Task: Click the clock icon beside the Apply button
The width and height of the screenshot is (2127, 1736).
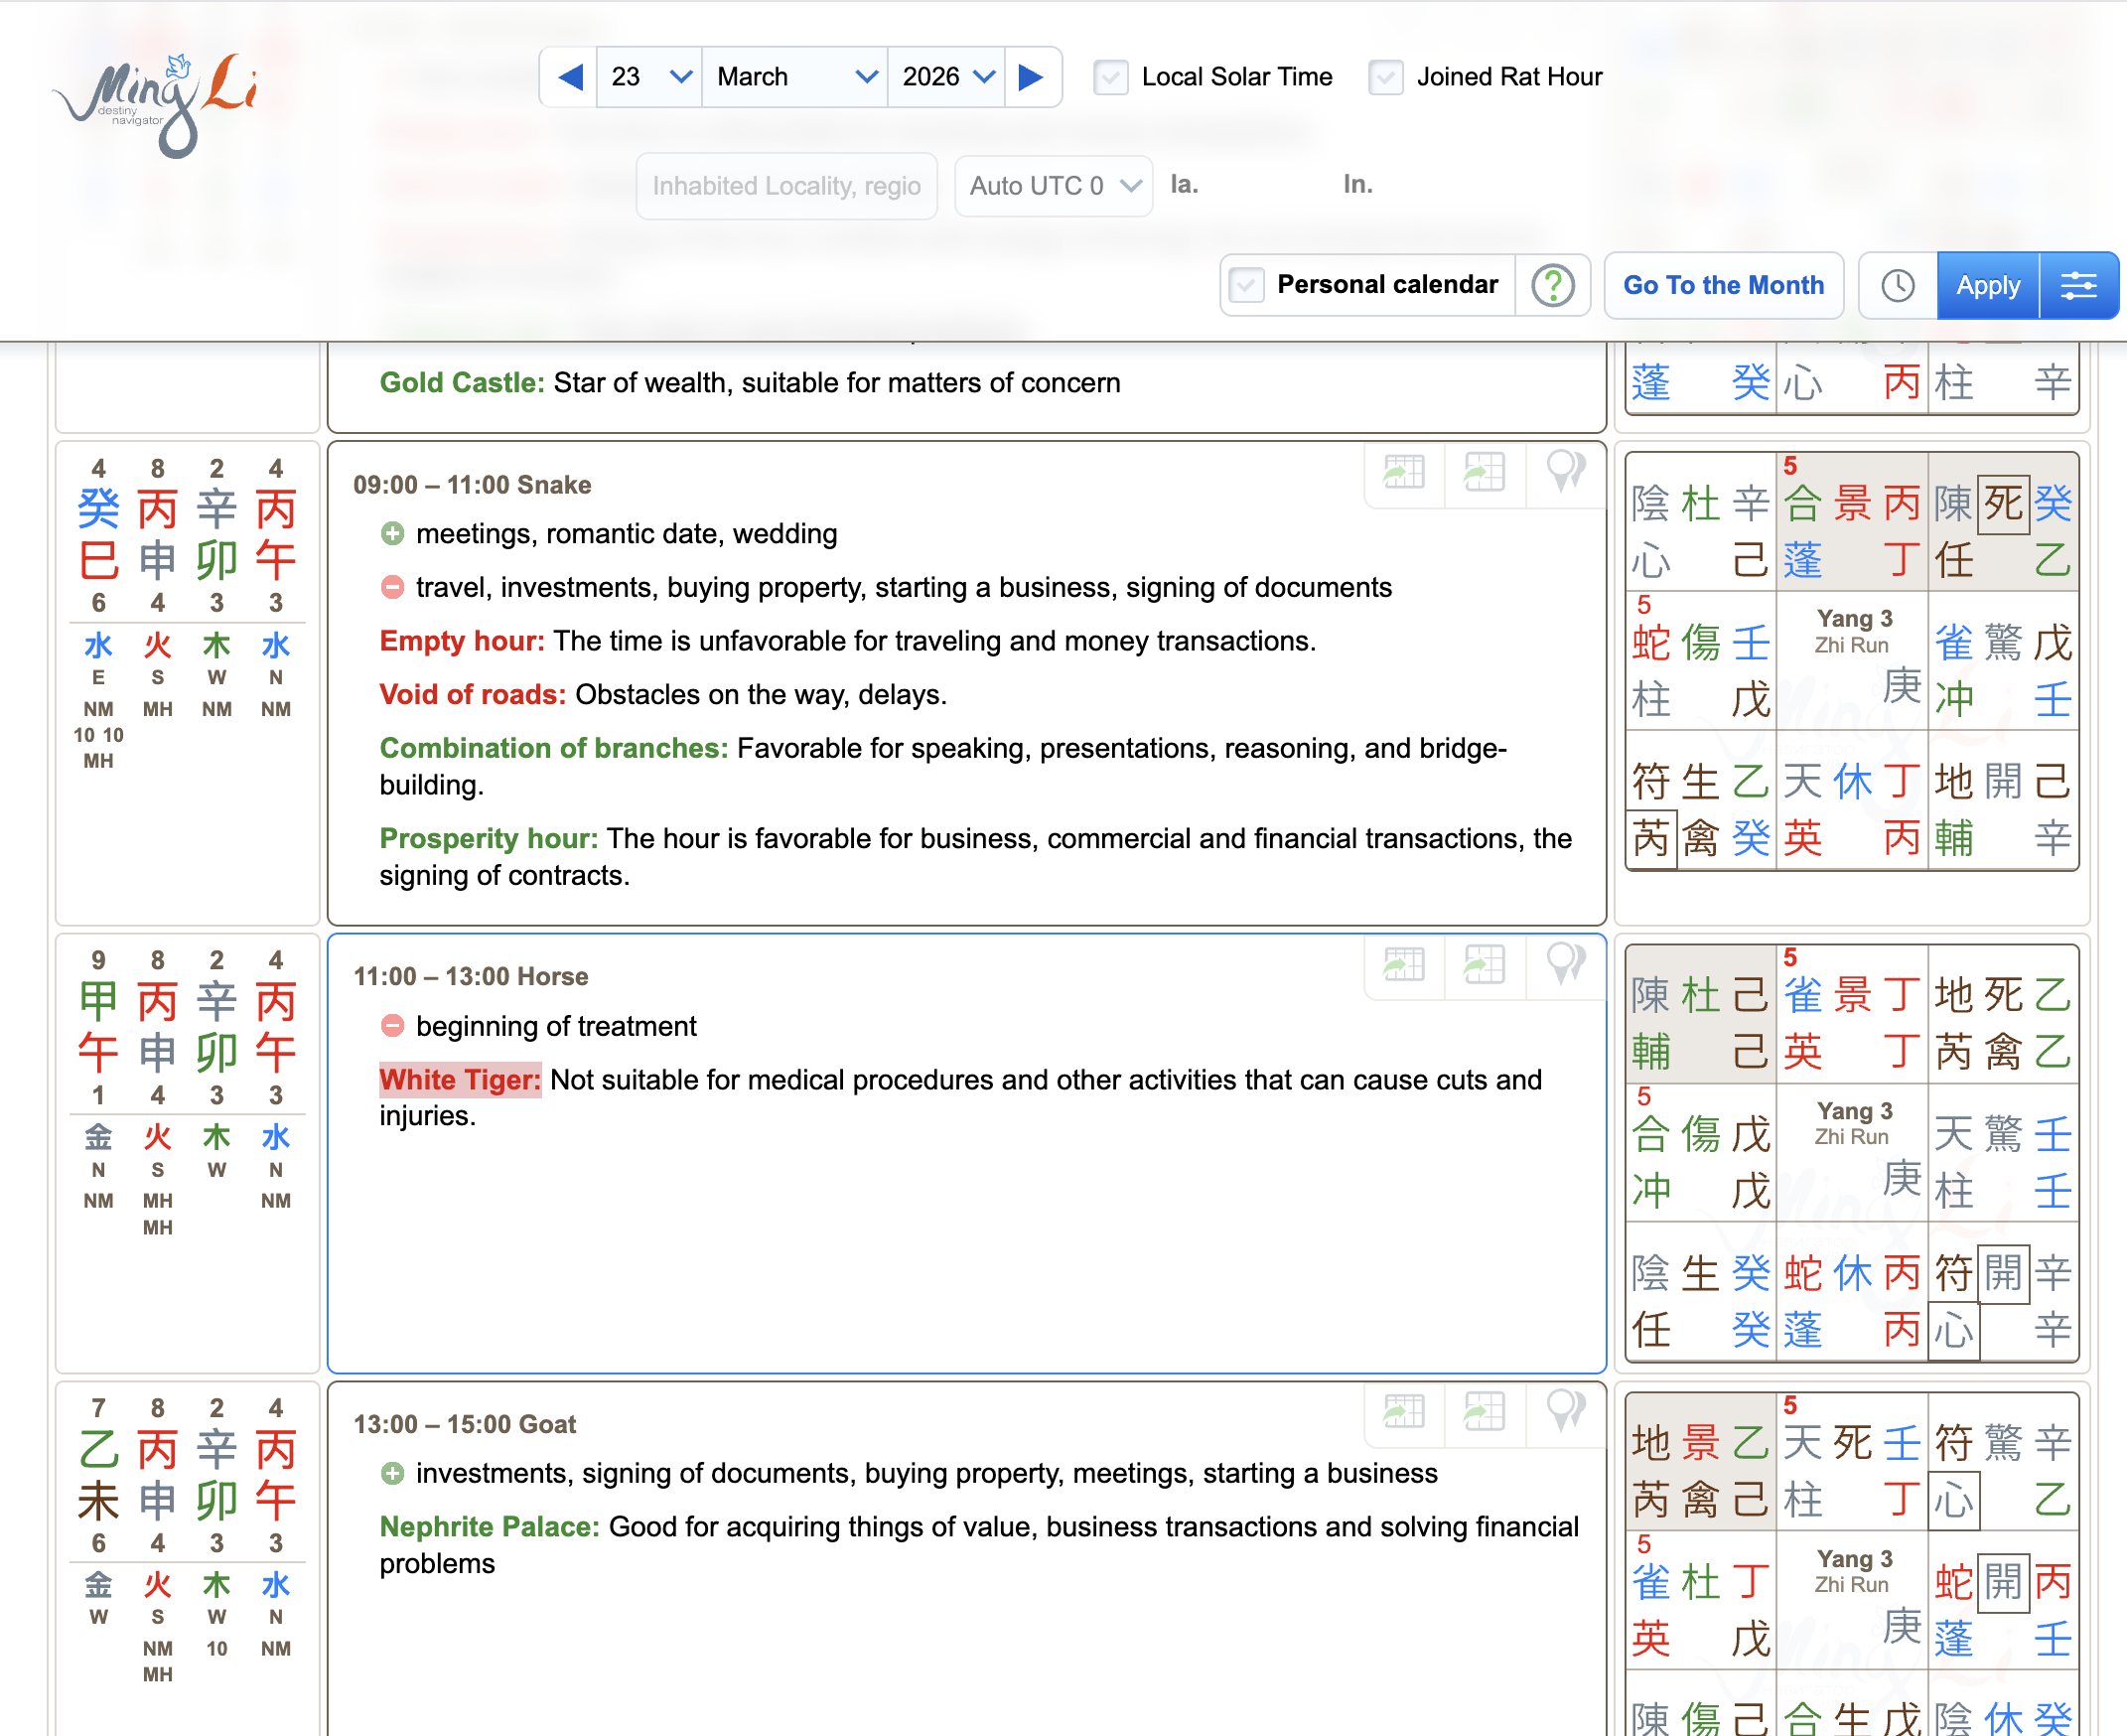Action: pos(1897,285)
